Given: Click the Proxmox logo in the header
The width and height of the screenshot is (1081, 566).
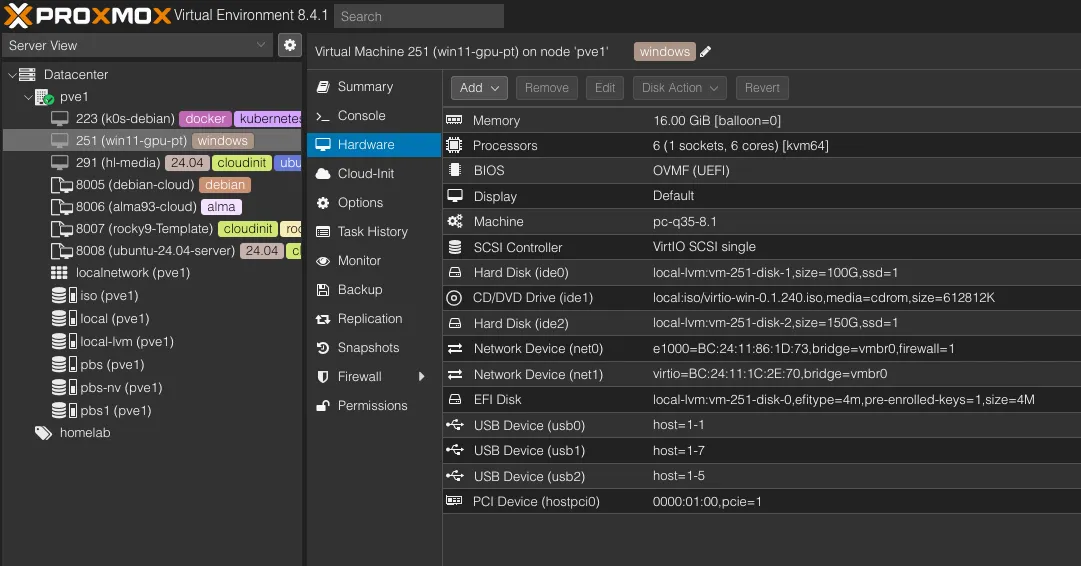Looking at the screenshot, I should (87, 15).
